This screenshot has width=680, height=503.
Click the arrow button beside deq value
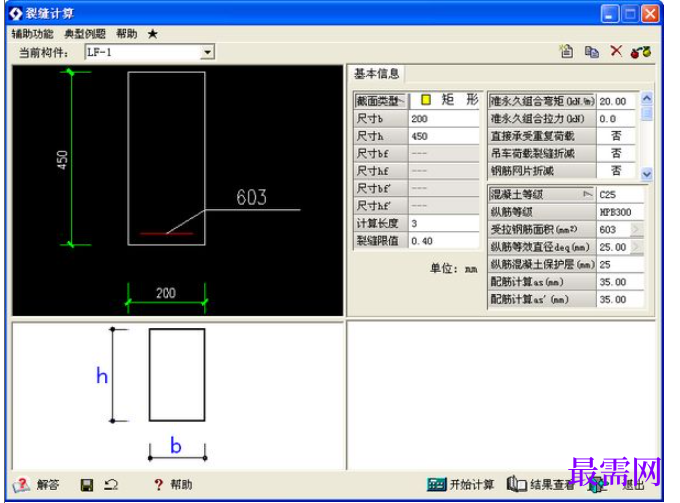click(637, 247)
